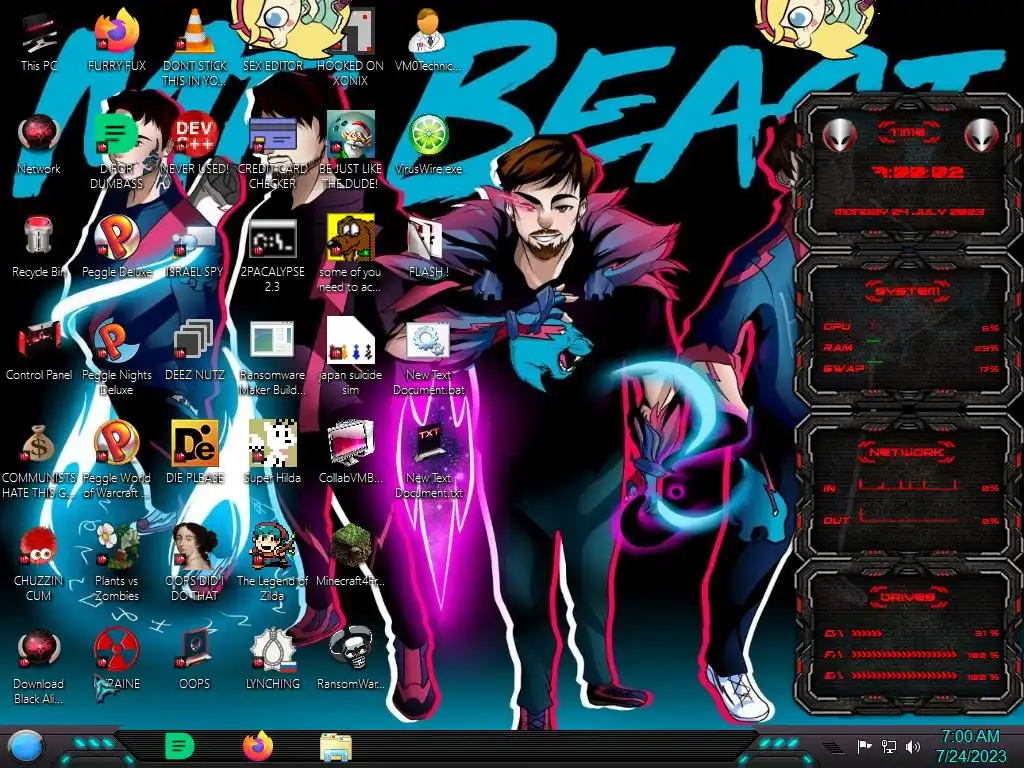Click the NETWORK gadget header
Viewport: 1024px width, 768px height.
[x=906, y=452]
